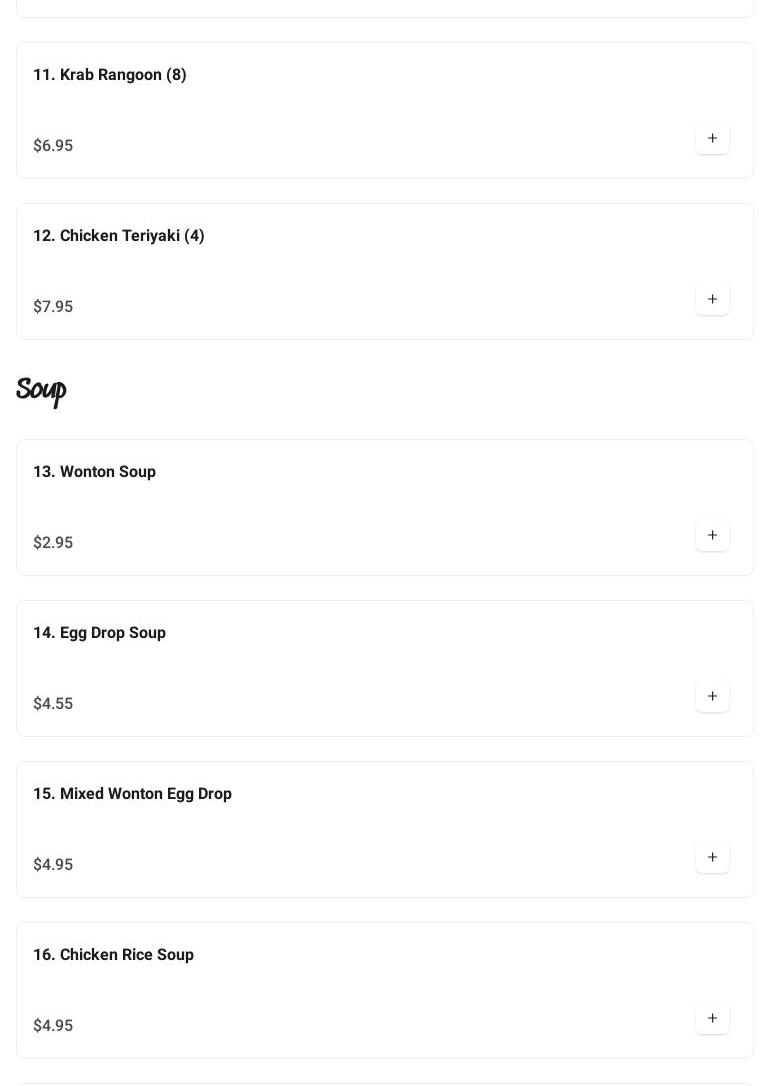Add Chicken Teriyaki with plus icon
The image size is (770, 1086).
tap(712, 300)
